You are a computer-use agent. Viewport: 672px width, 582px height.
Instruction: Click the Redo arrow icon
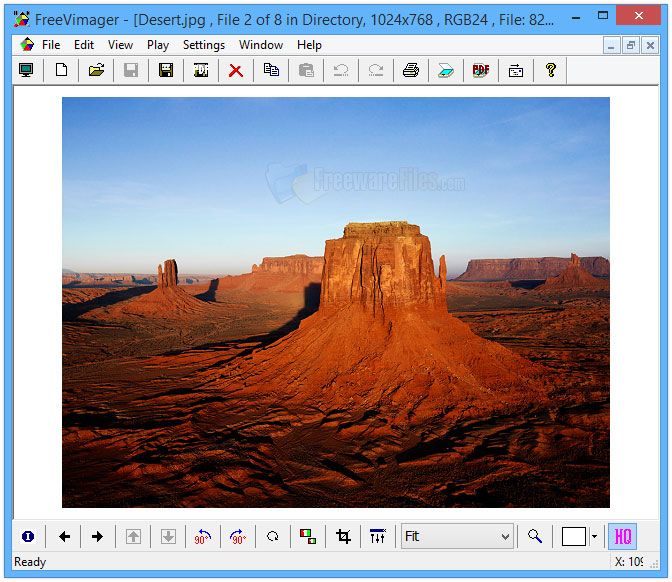(x=376, y=70)
